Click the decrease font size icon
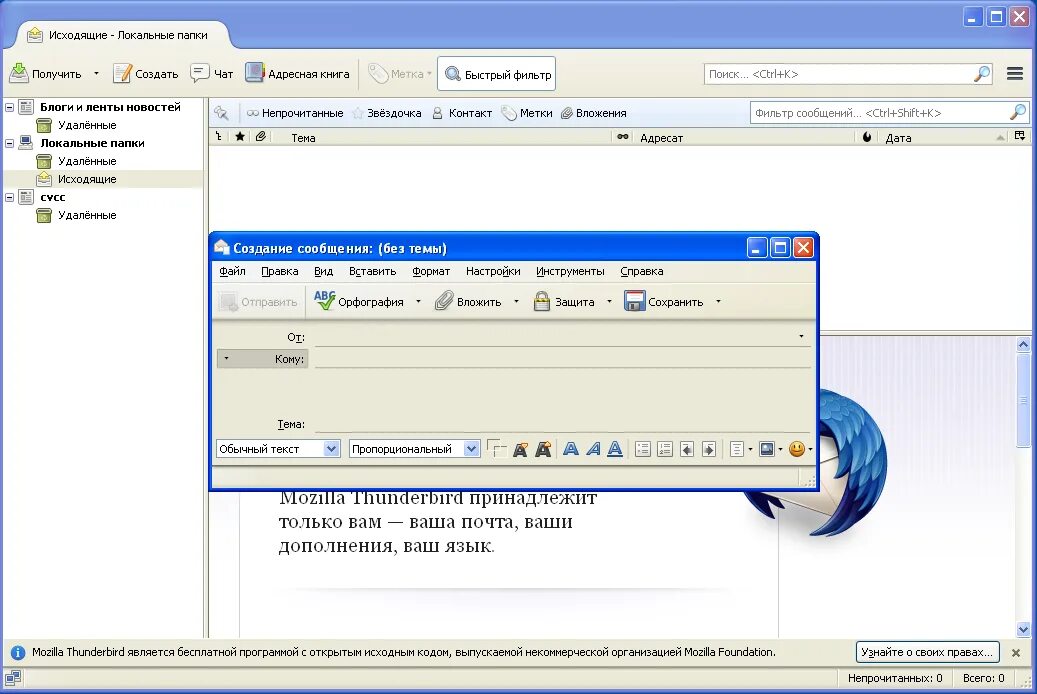Image resolution: width=1037 pixels, height=694 pixels. pyautogui.click(x=520, y=449)
